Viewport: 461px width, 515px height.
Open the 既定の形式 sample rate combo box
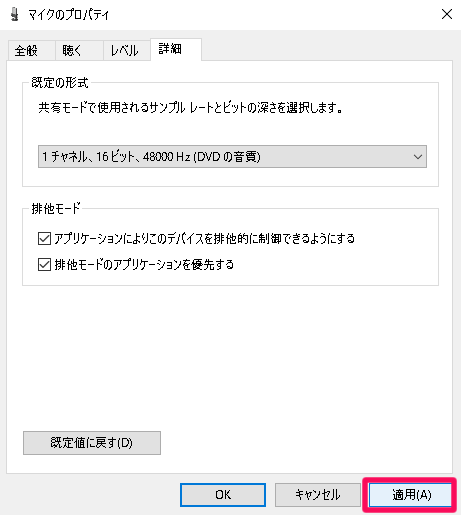coord(232,156)
